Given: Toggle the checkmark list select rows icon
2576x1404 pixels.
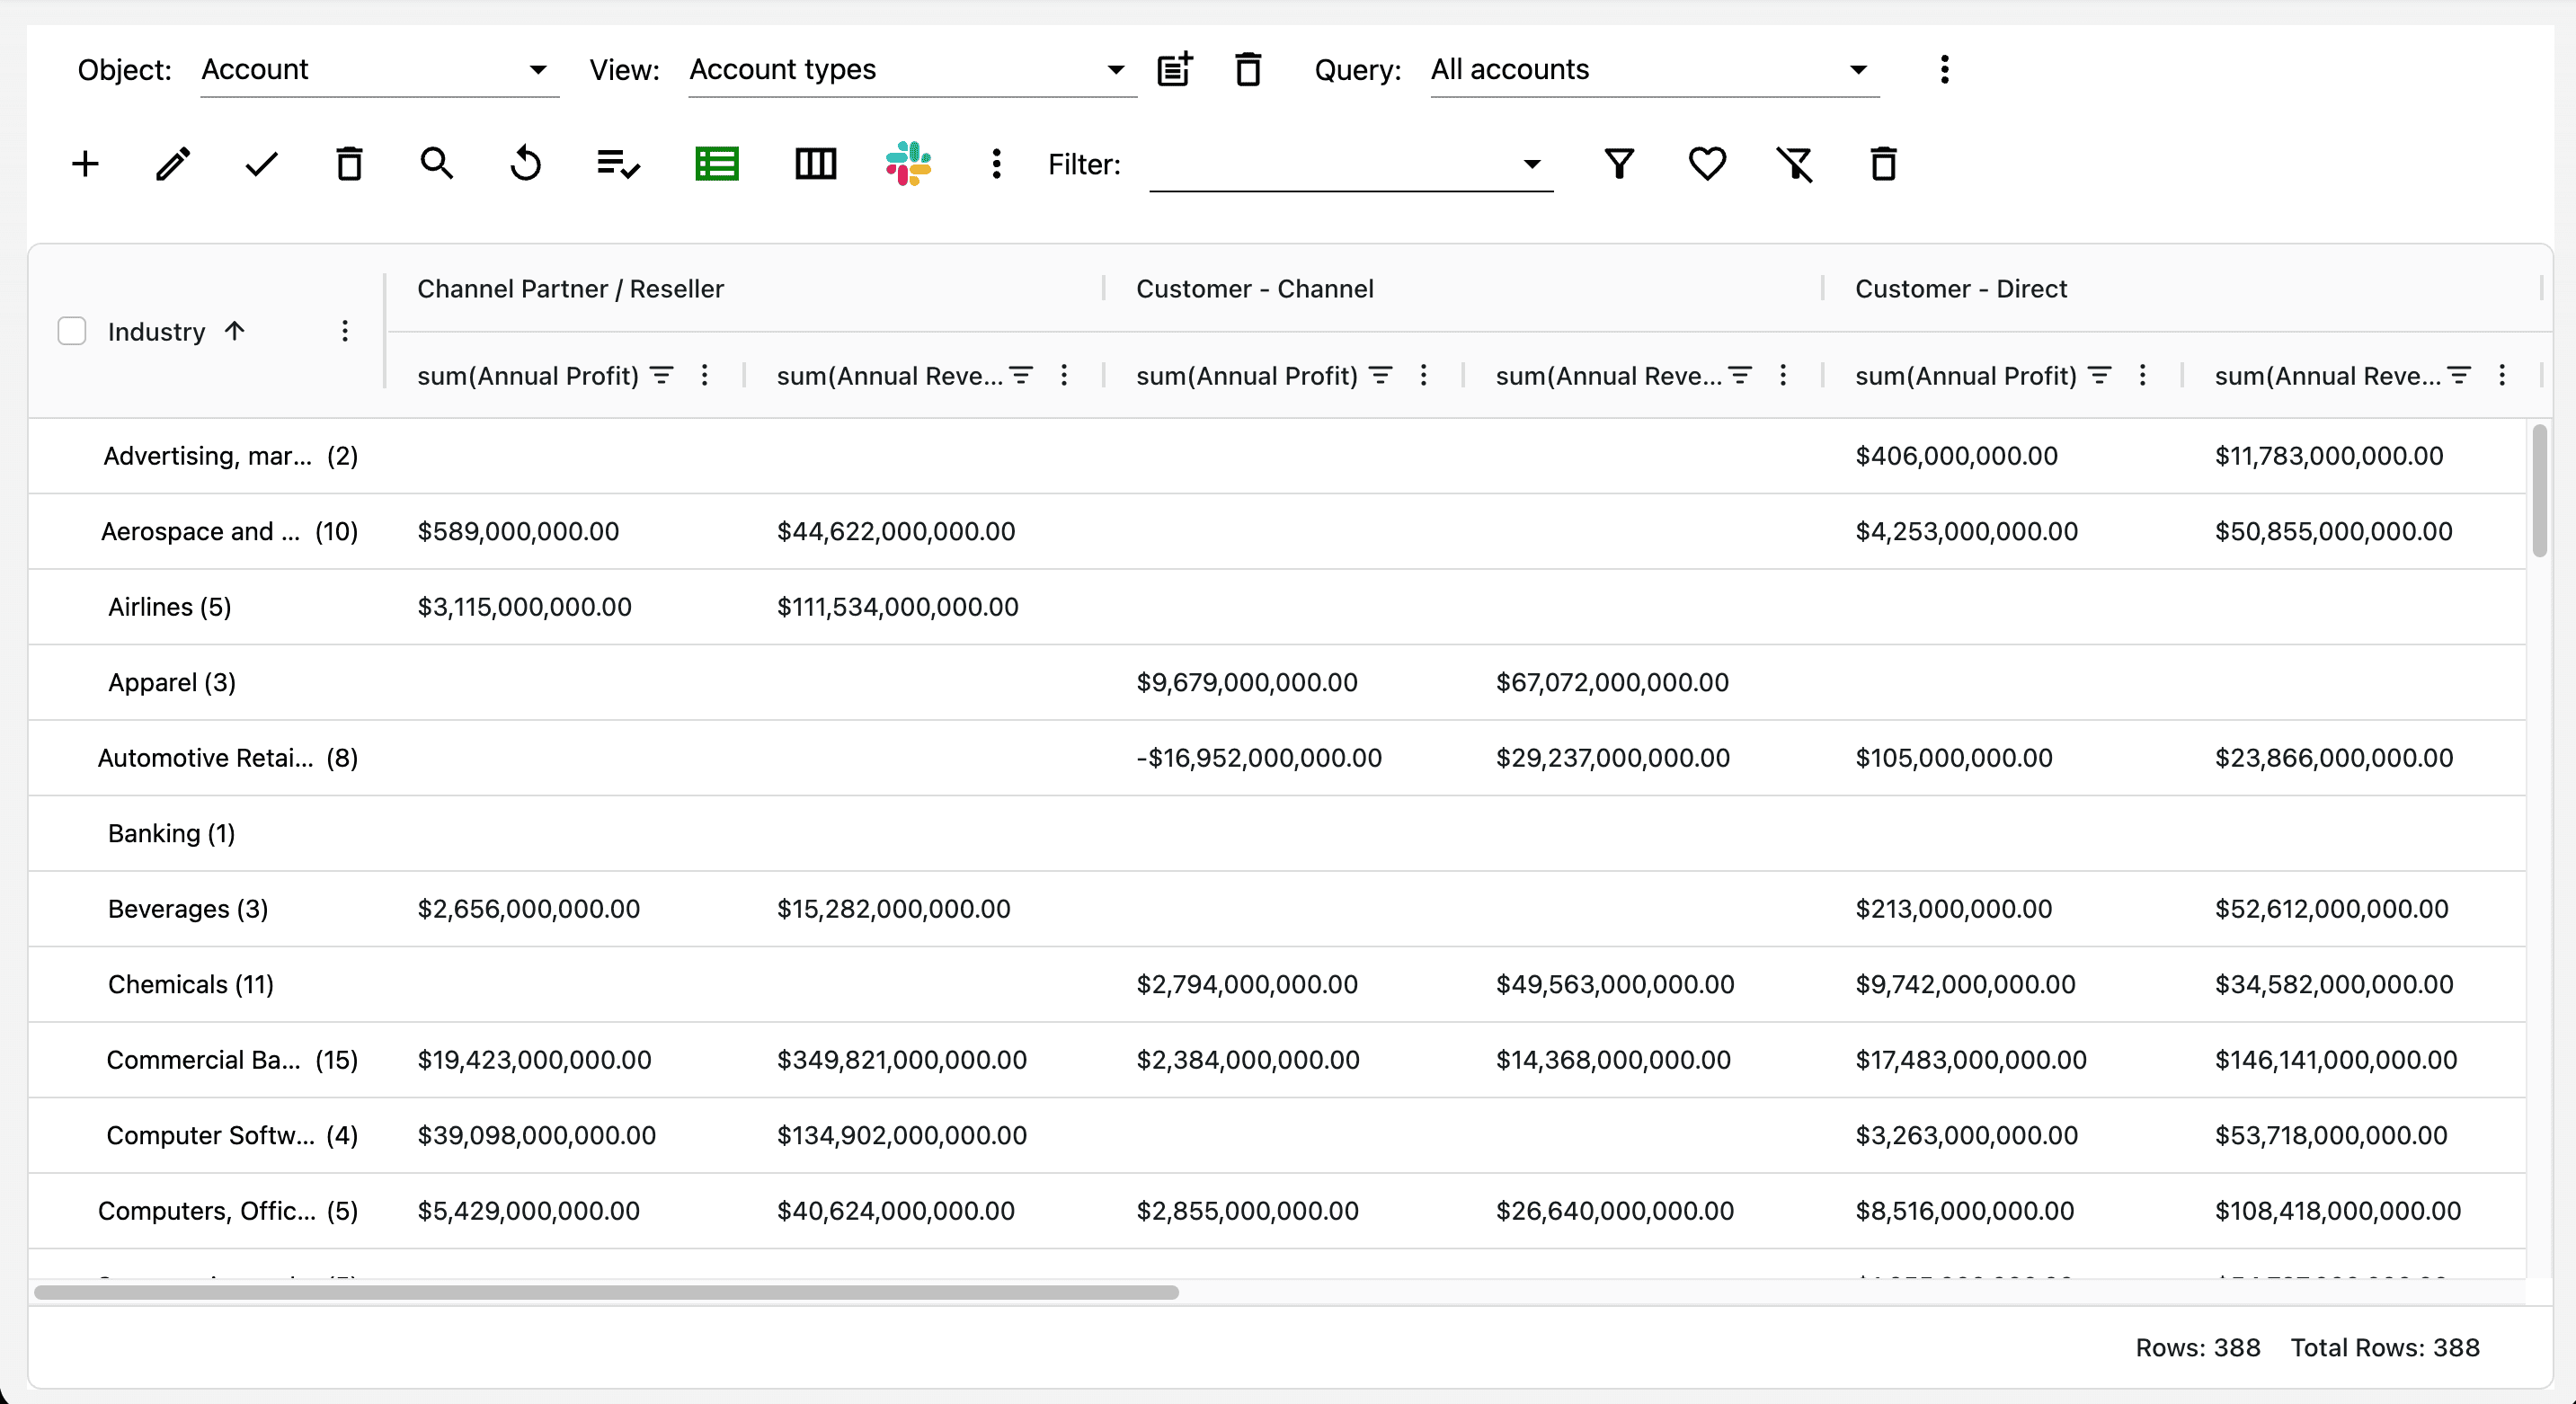Looking at the screenshot, I should tap(617, 164).
